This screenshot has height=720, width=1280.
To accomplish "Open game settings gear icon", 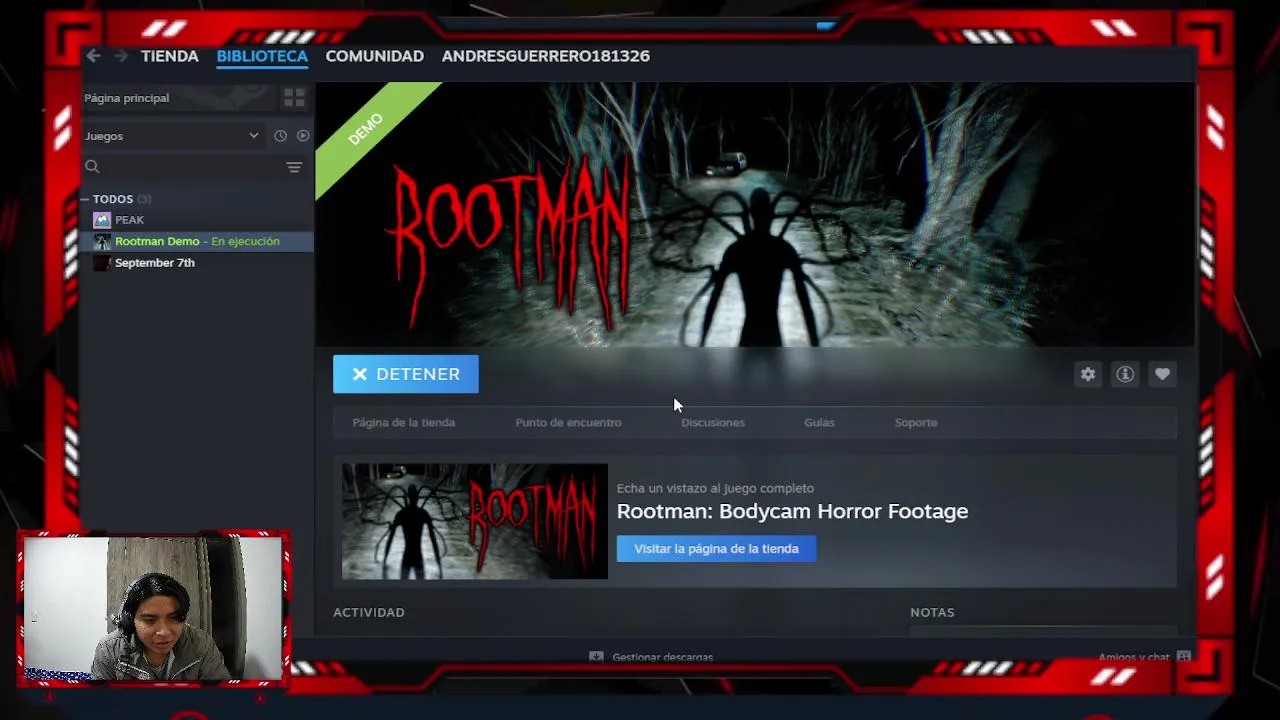I will click(x=1088, y=374).
